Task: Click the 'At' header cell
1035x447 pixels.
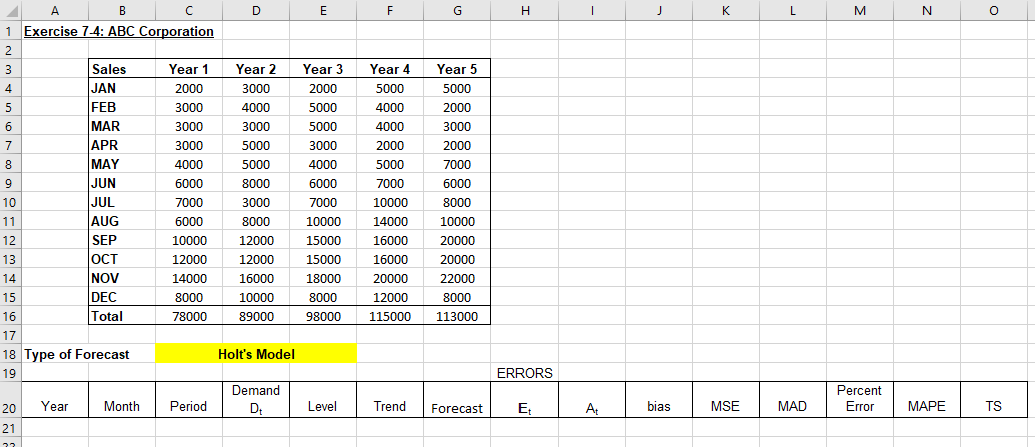Action: 591,399
